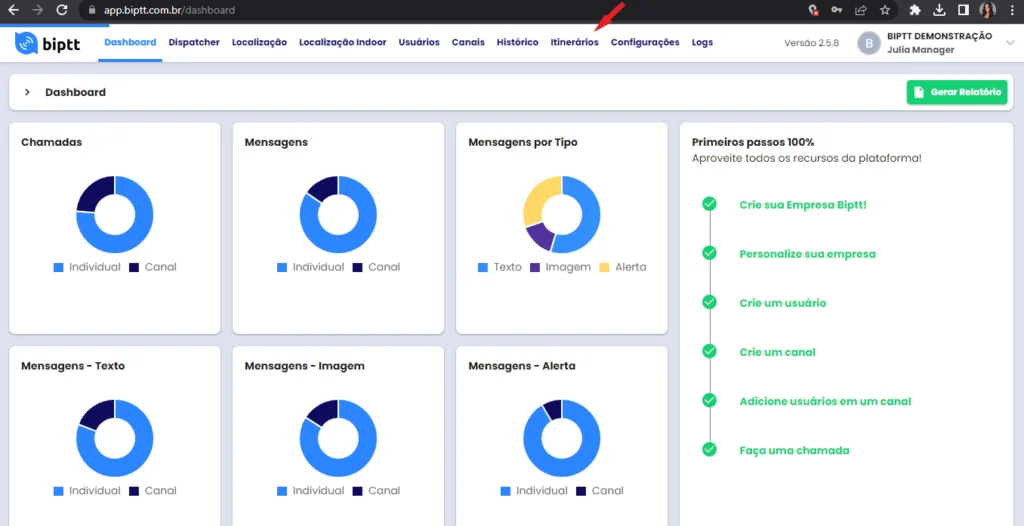Reload the page with refresh icon

coord(62,10)
